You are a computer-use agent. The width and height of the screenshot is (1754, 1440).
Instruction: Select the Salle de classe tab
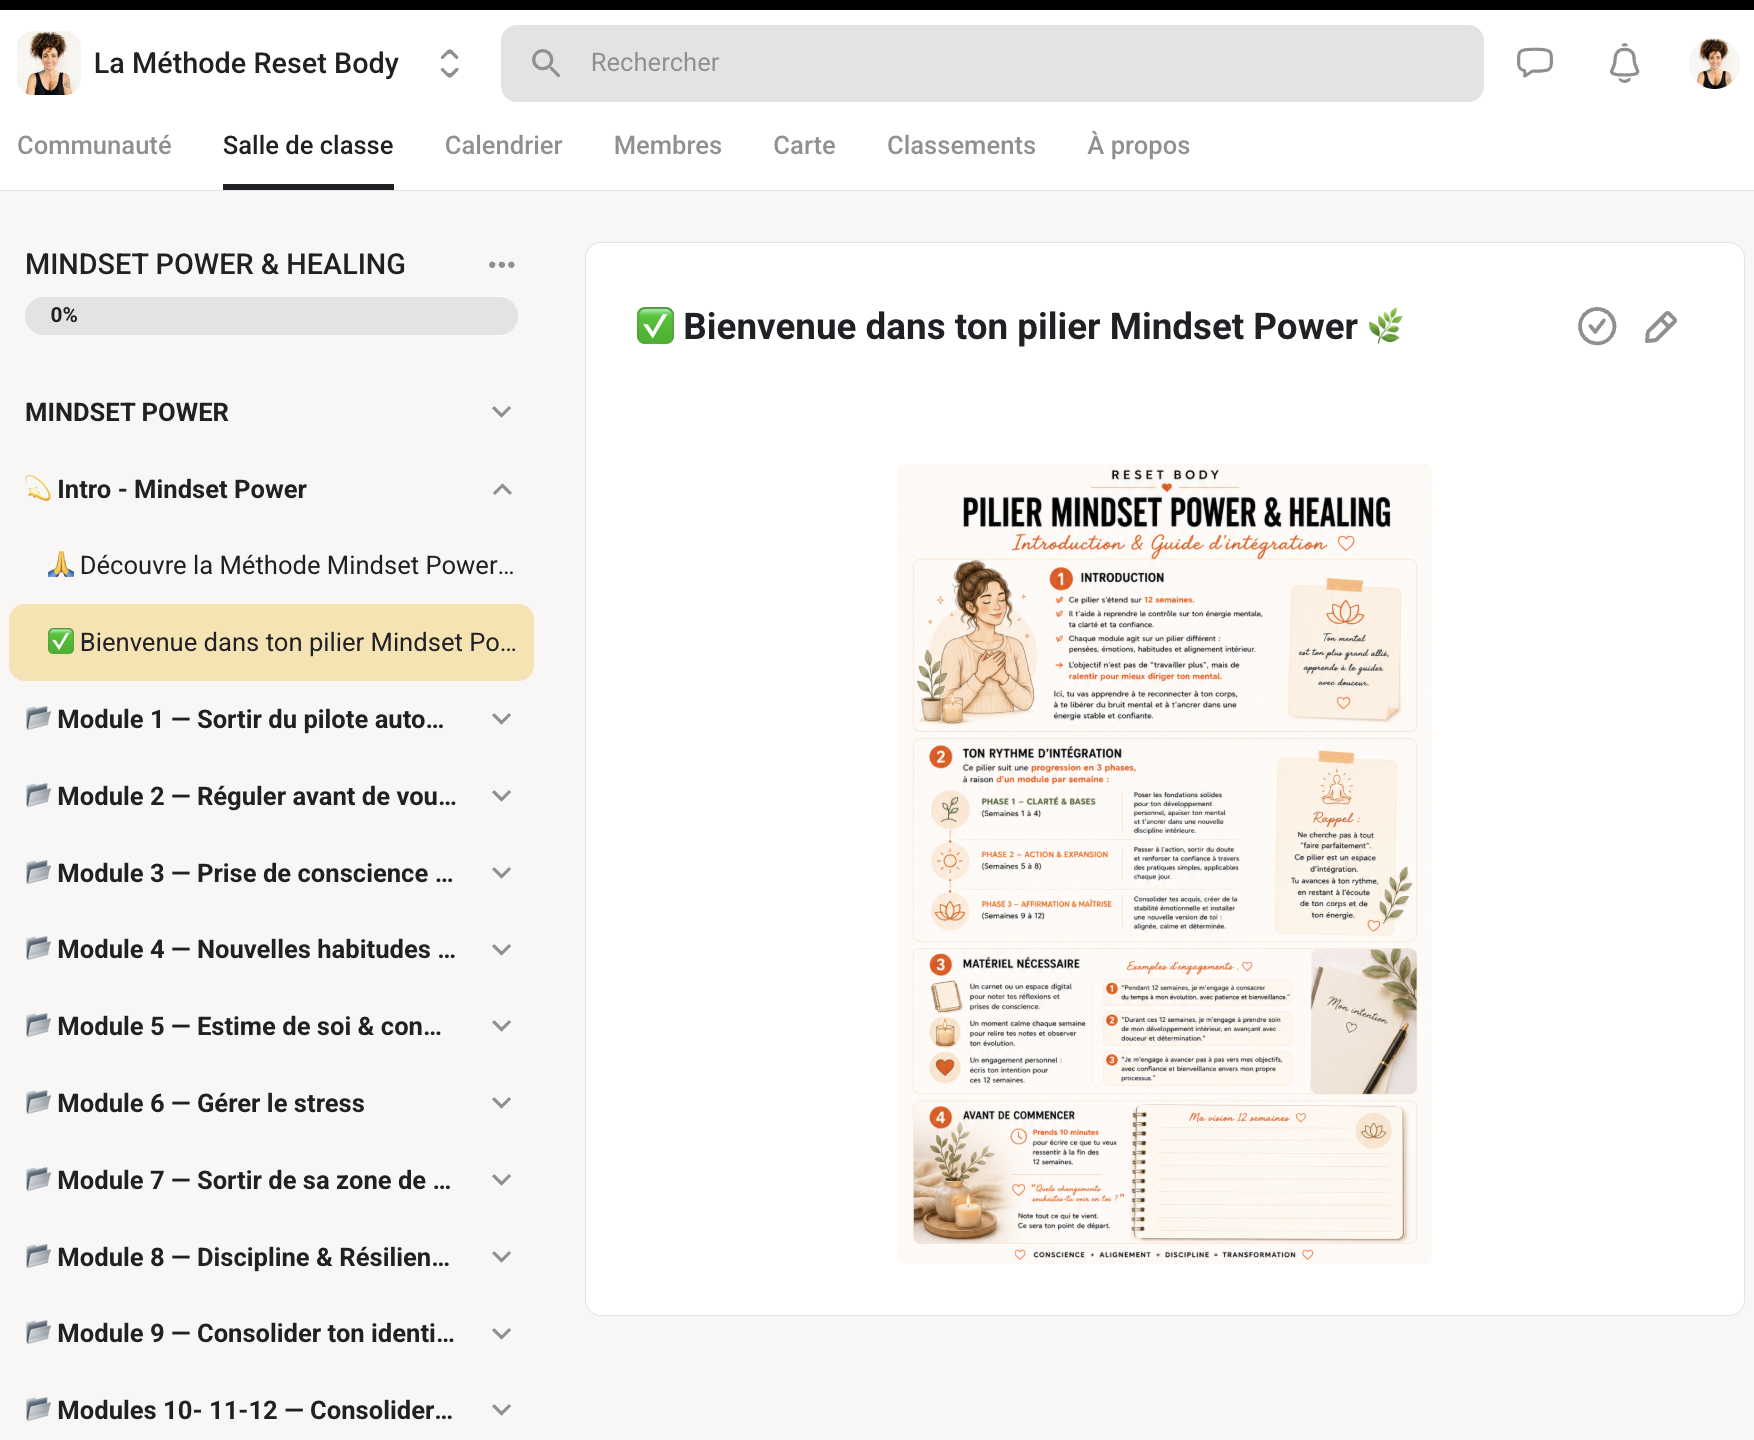[x=308, y=146]
